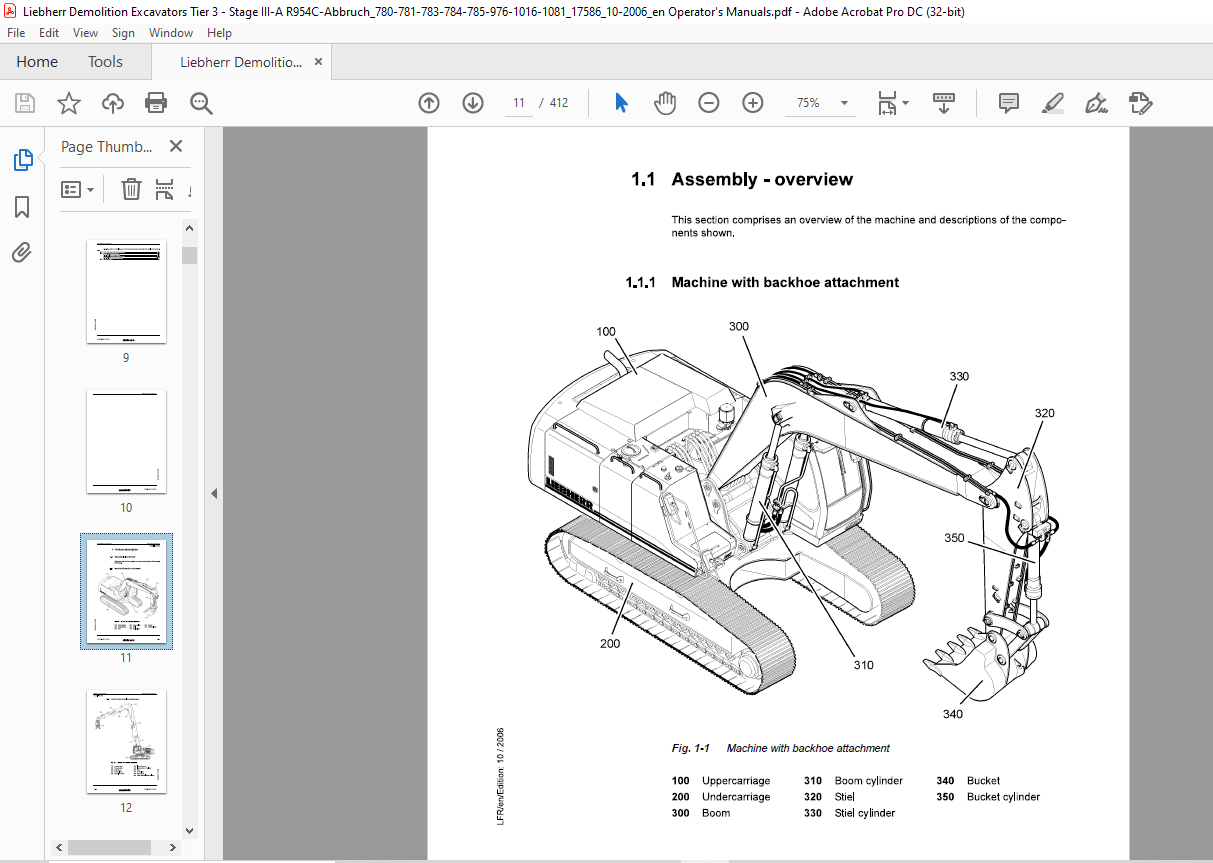Open the Help menu
This screenshot has height=863, width=1213.
pos(218,33)
